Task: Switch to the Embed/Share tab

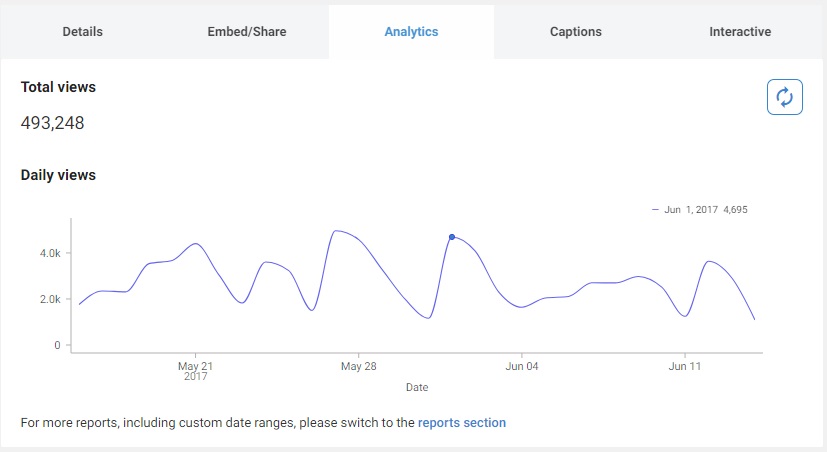Action: click(x=246, y=31)
